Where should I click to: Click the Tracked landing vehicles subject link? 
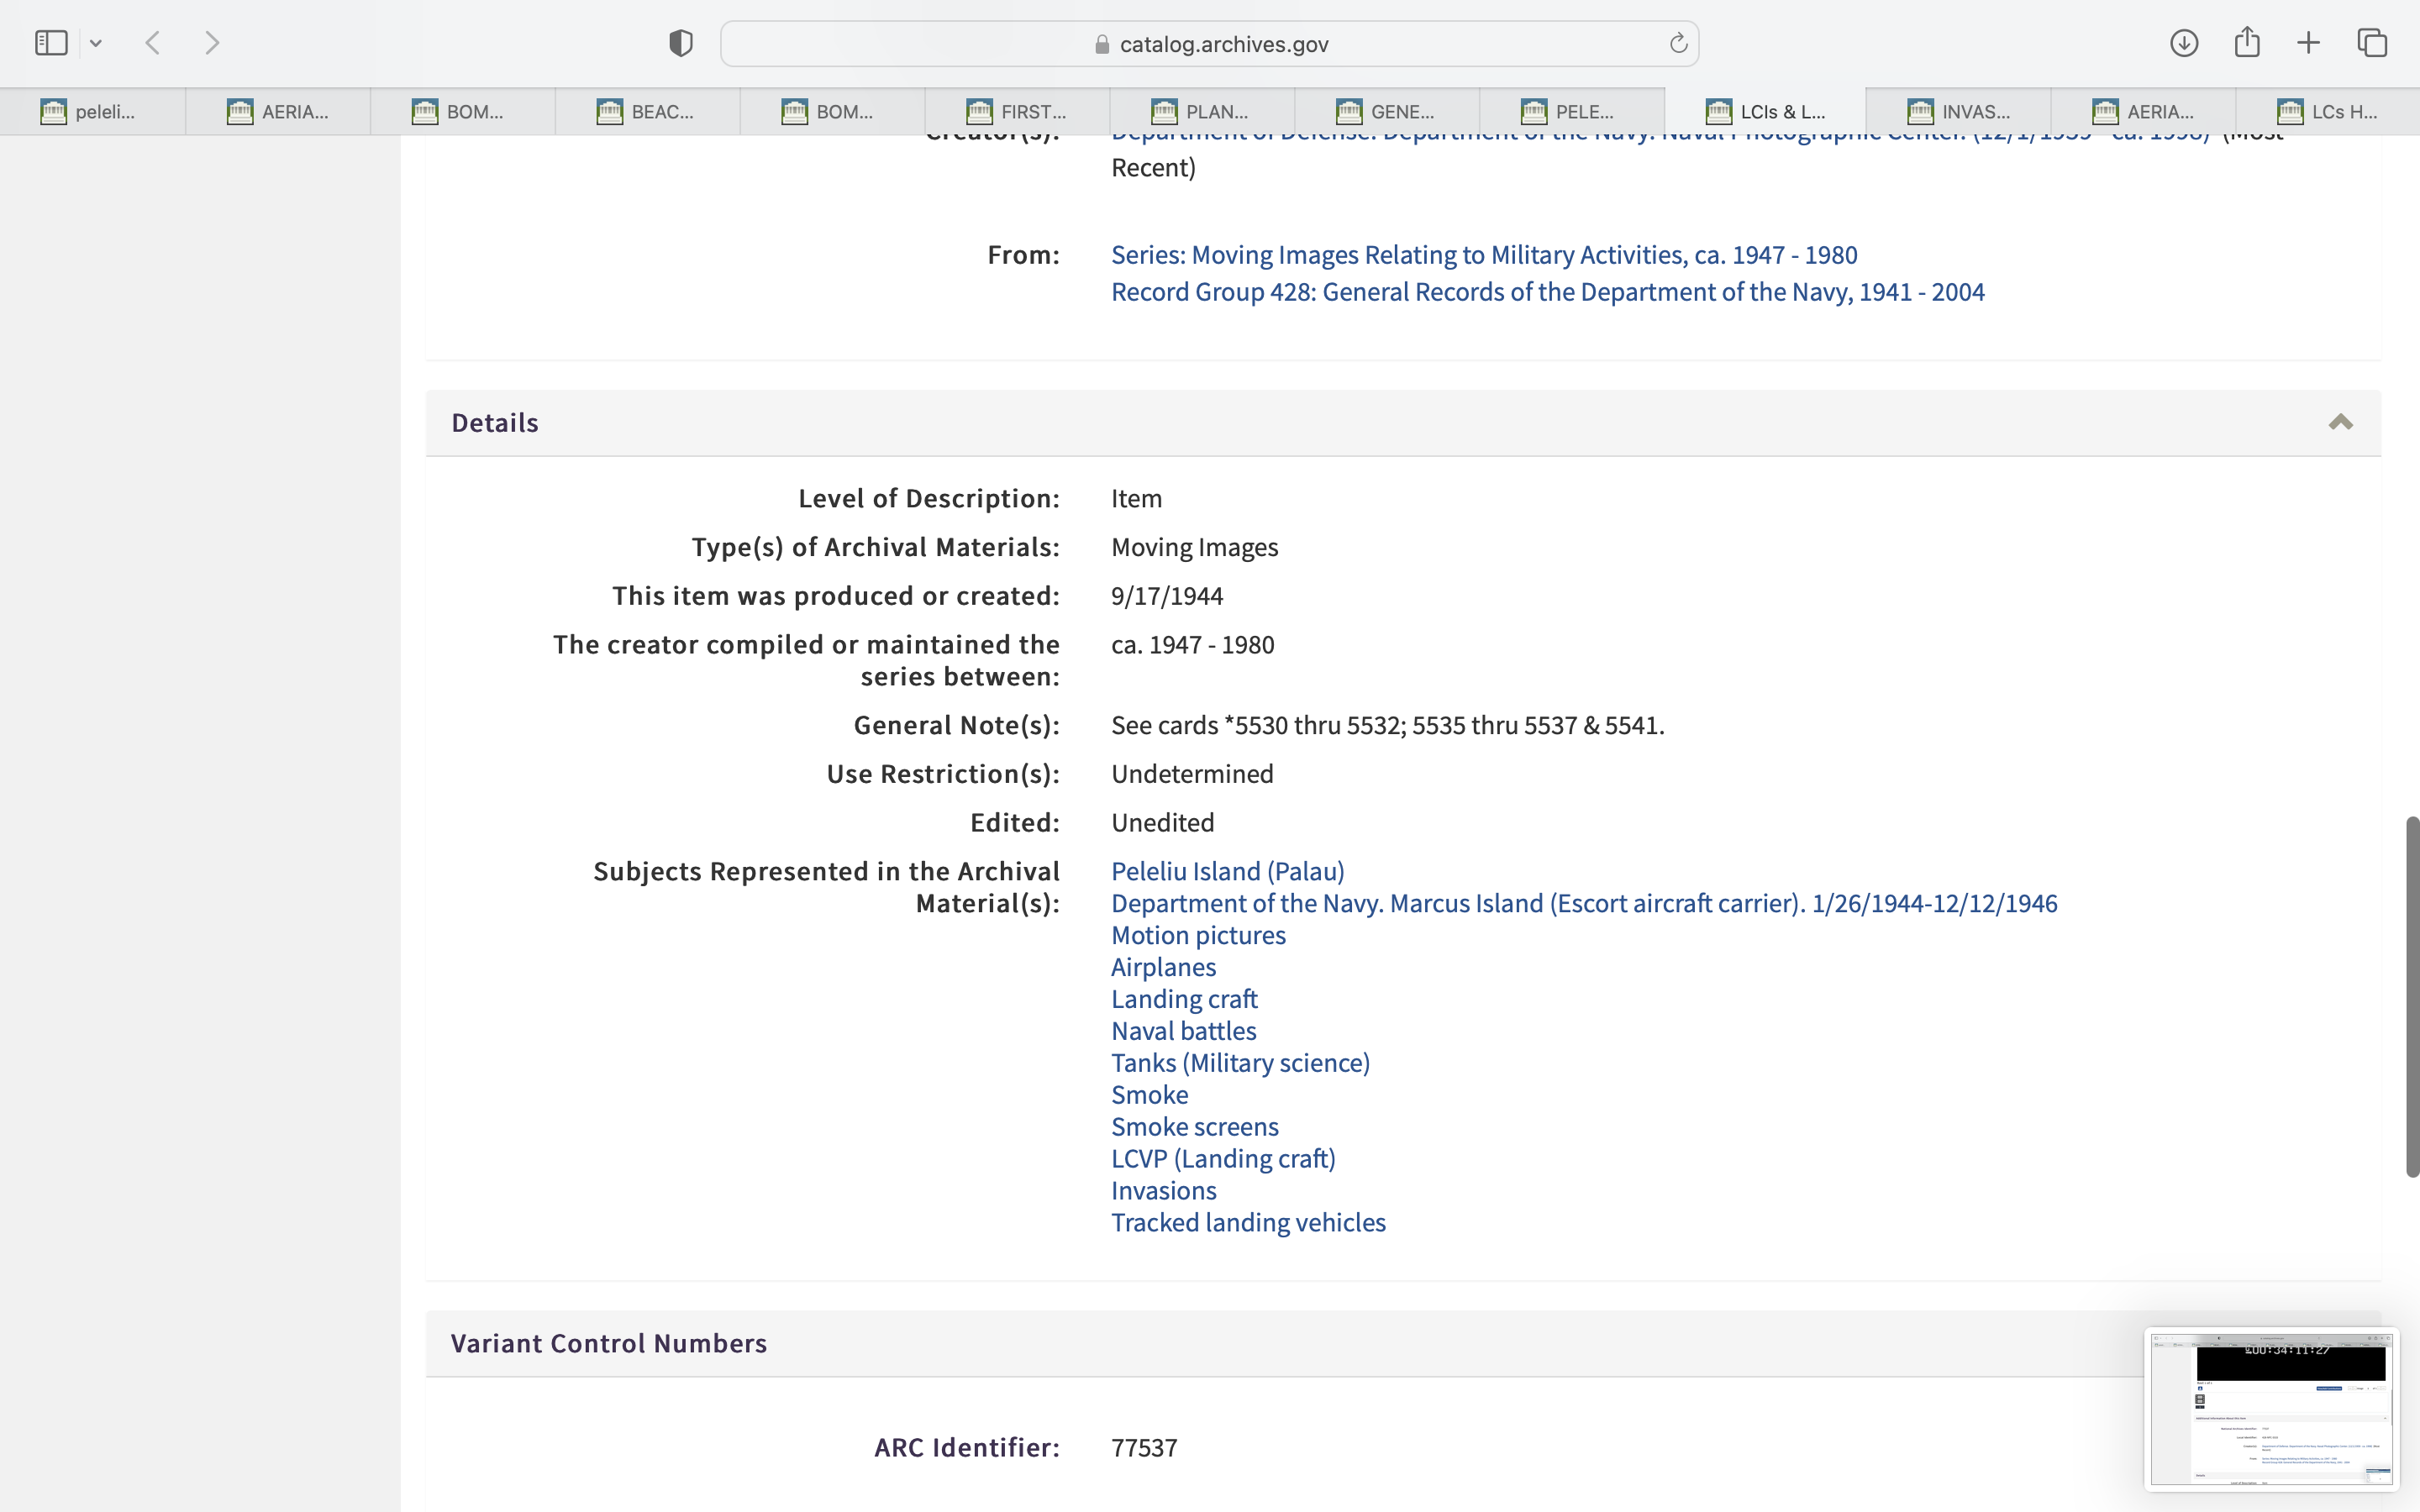point(1247,1222)
